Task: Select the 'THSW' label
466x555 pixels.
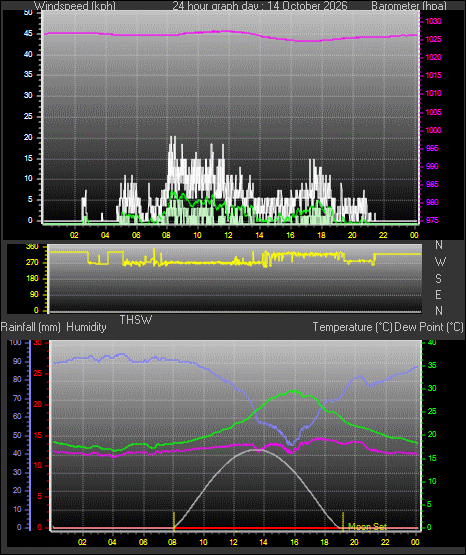Action: [x=136, y=320]
